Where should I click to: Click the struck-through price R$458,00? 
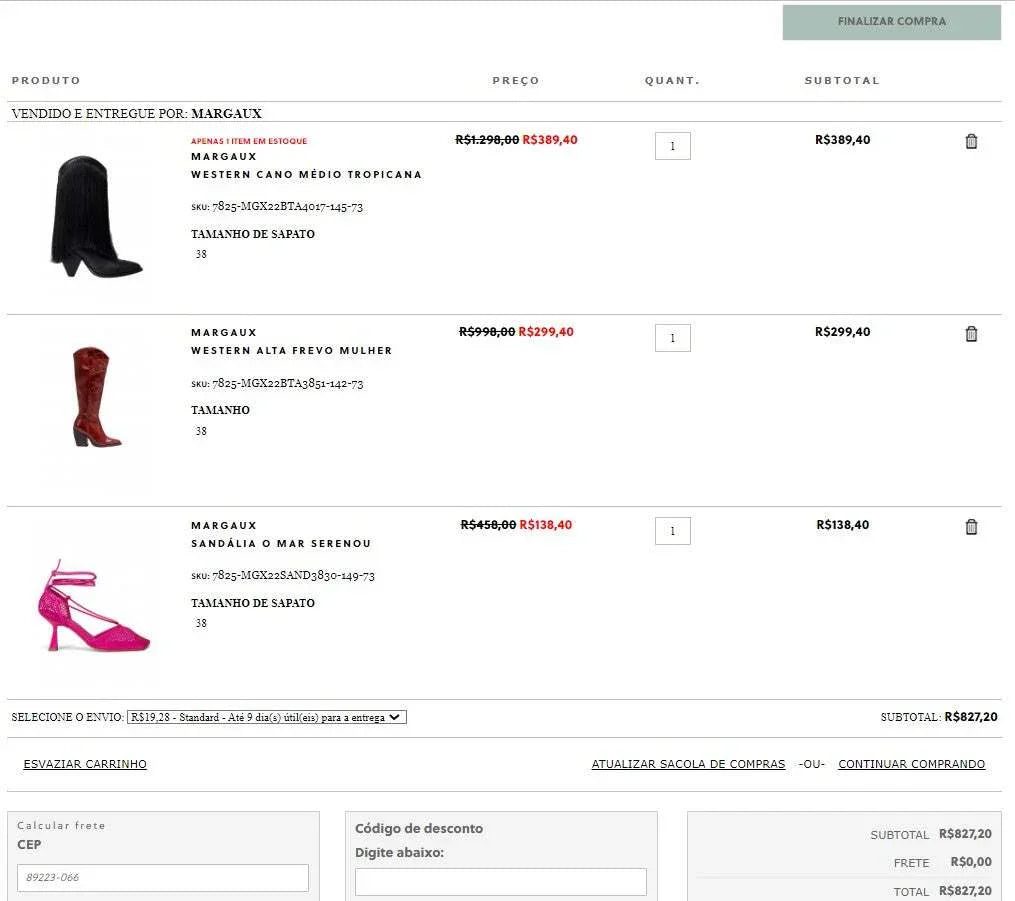(488, 525)
